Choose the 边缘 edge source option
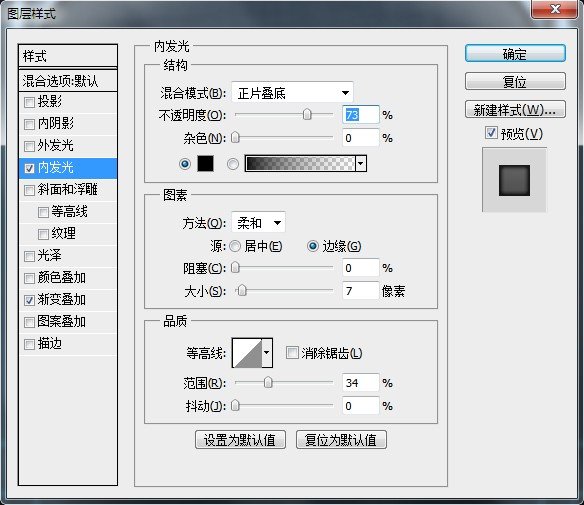Image resolution: width=584 pixels, height=505 pixels. (312, 246)
